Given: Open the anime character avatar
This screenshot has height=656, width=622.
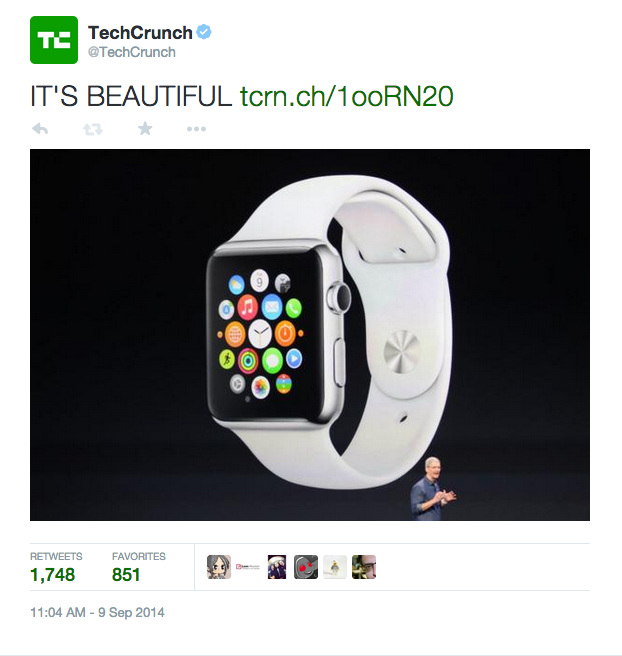Looking at the screenshot, I should click(219, 567).
